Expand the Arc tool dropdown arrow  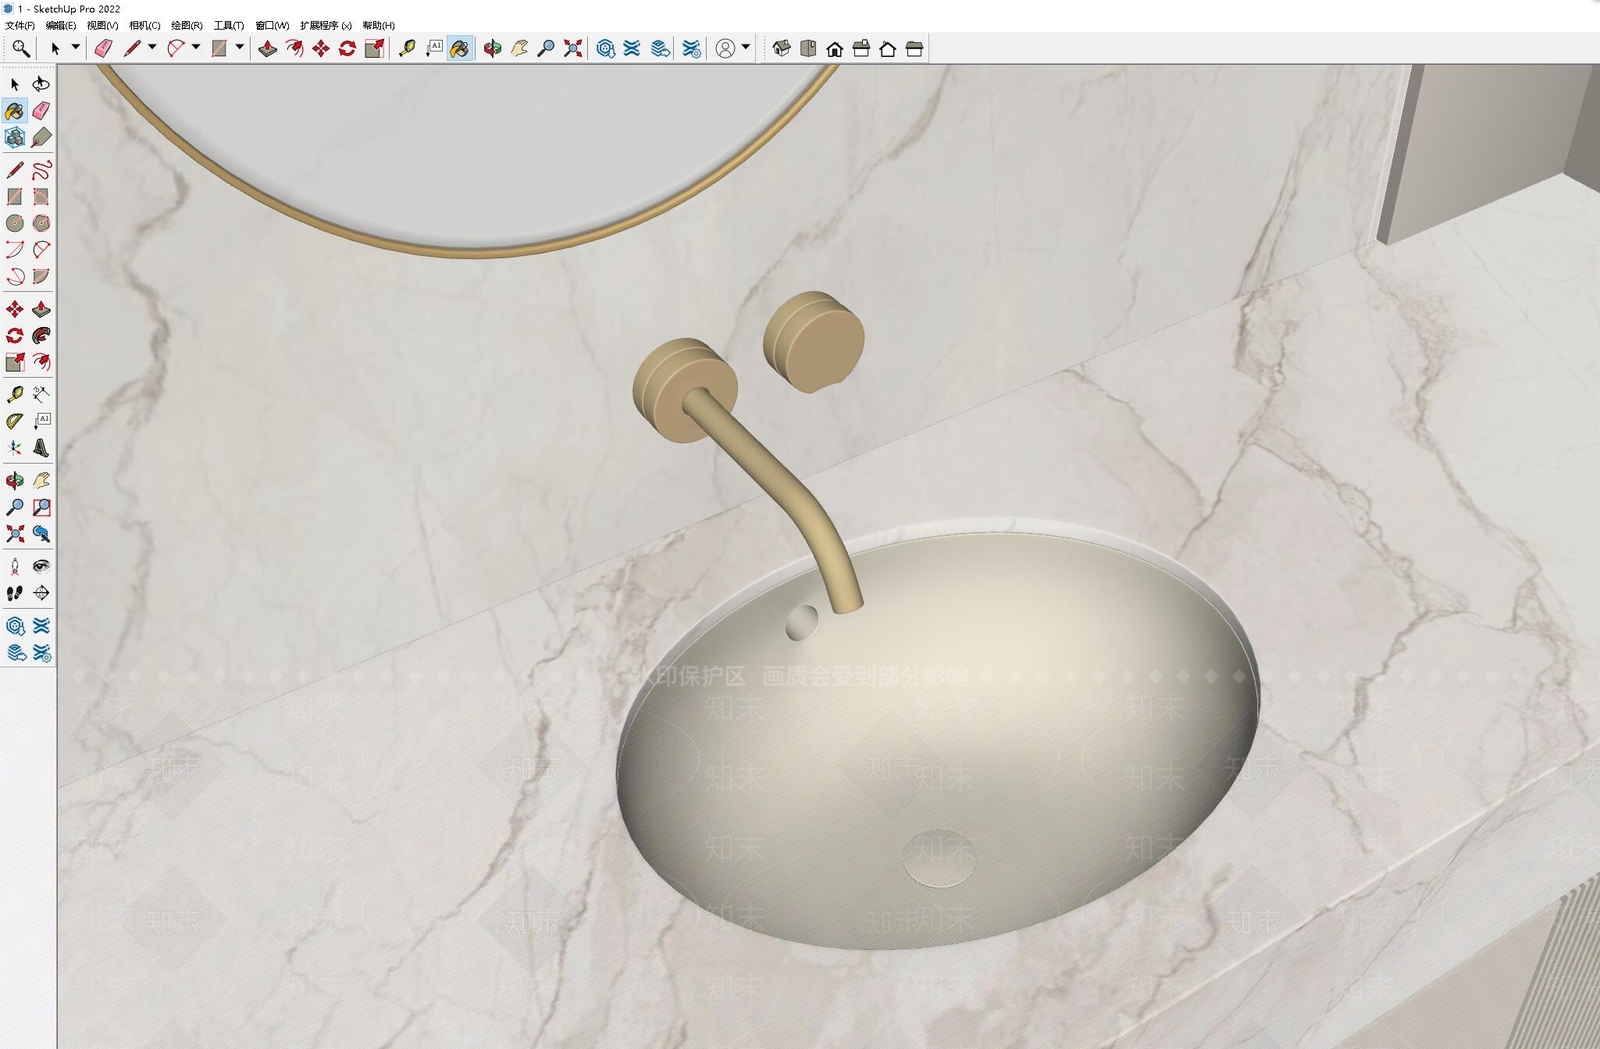196,47
